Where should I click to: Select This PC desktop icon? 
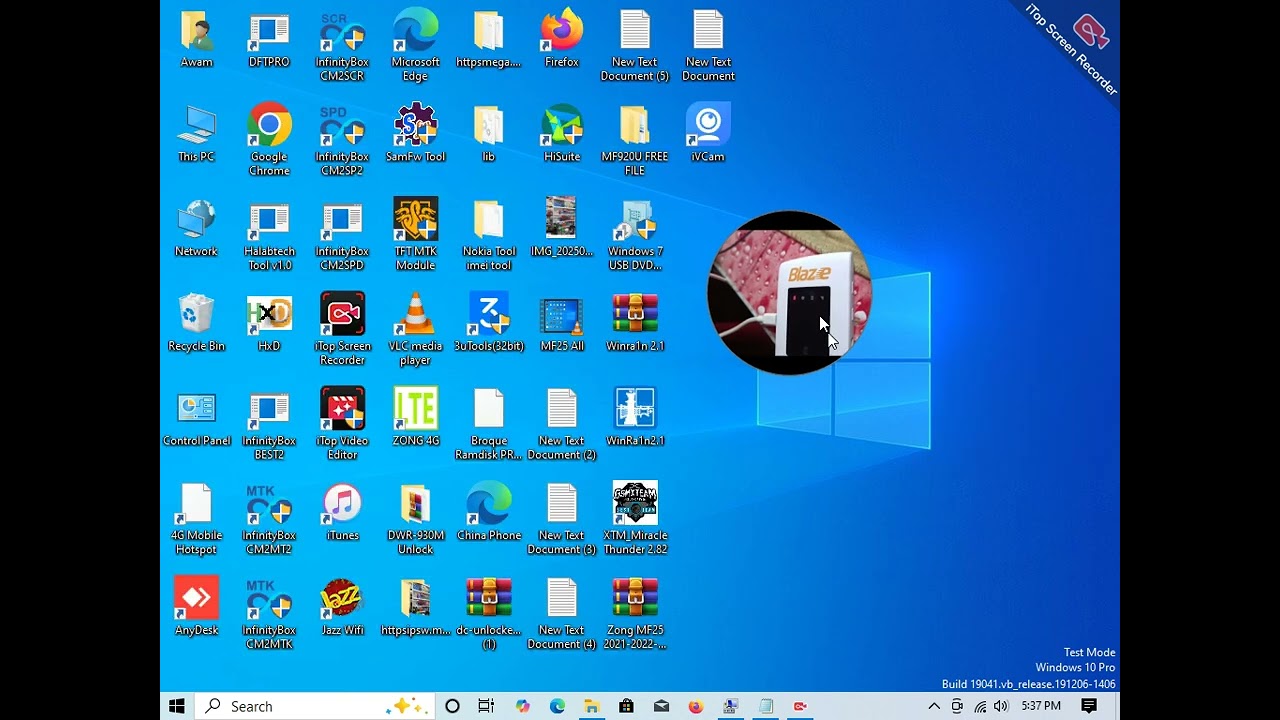196,134
